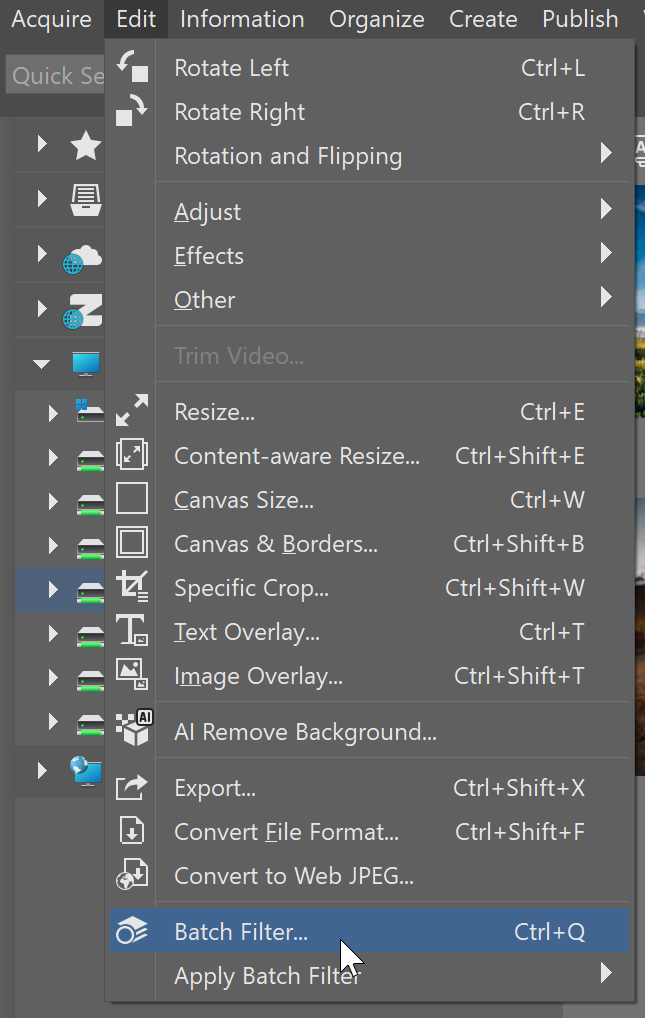The height and width of the screenshot is (1018, 645).
Task: Click the Rotate Left icon
Action: pyautogui.click(x=132, y=68)
